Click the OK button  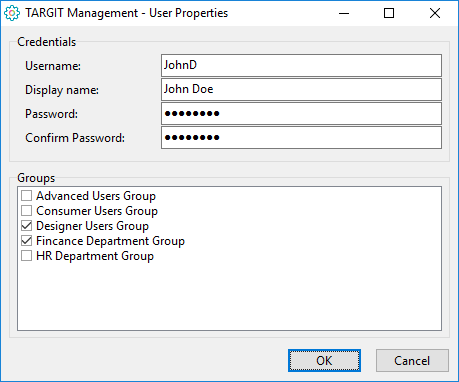324,360
